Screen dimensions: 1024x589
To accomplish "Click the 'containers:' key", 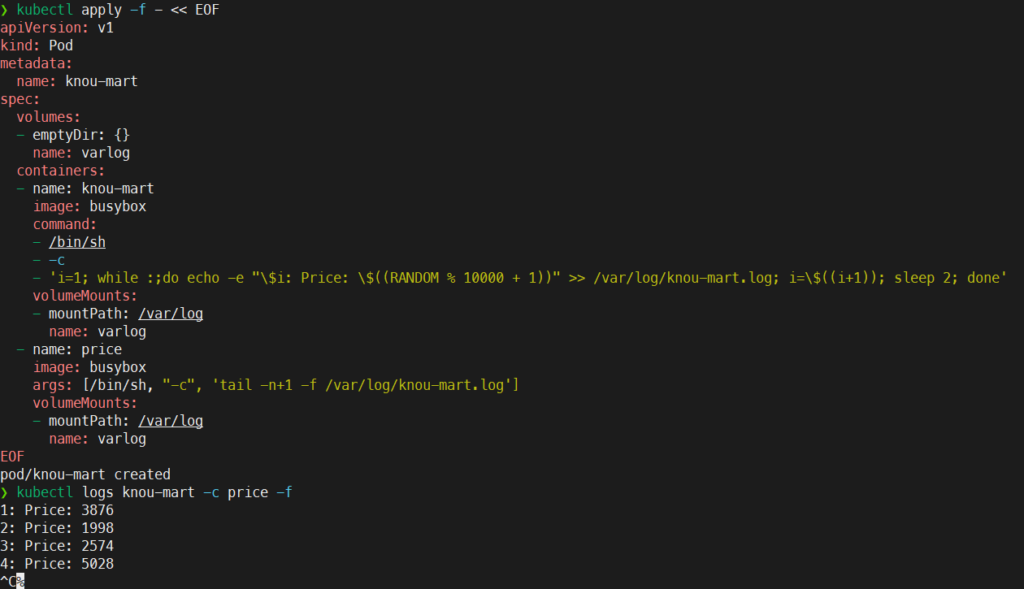I will [x=61, y=171].
